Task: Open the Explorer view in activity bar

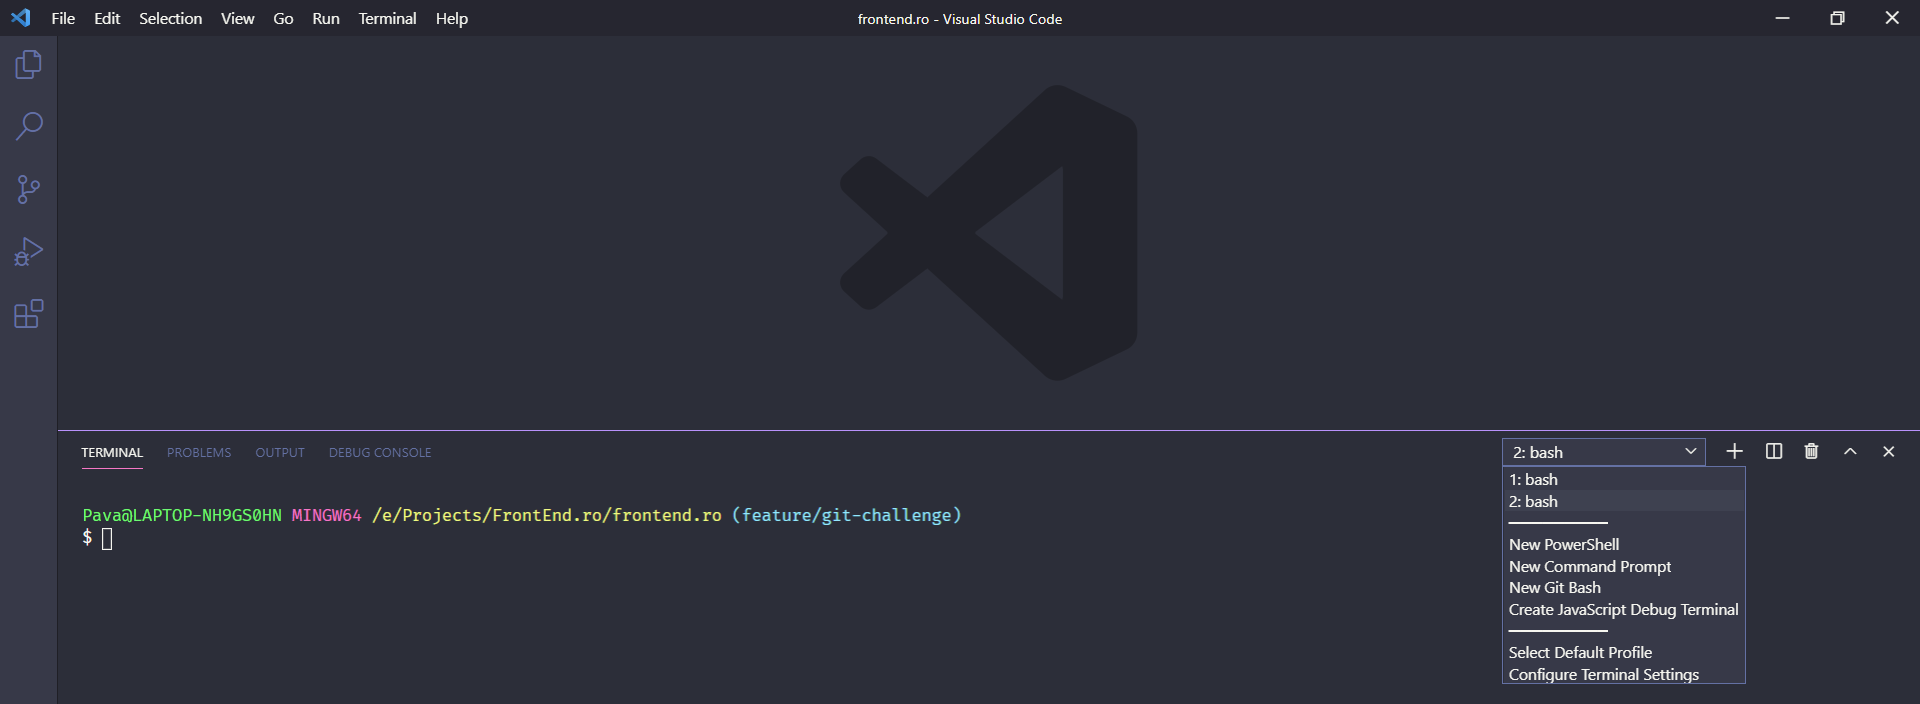Action: [29, 65]
